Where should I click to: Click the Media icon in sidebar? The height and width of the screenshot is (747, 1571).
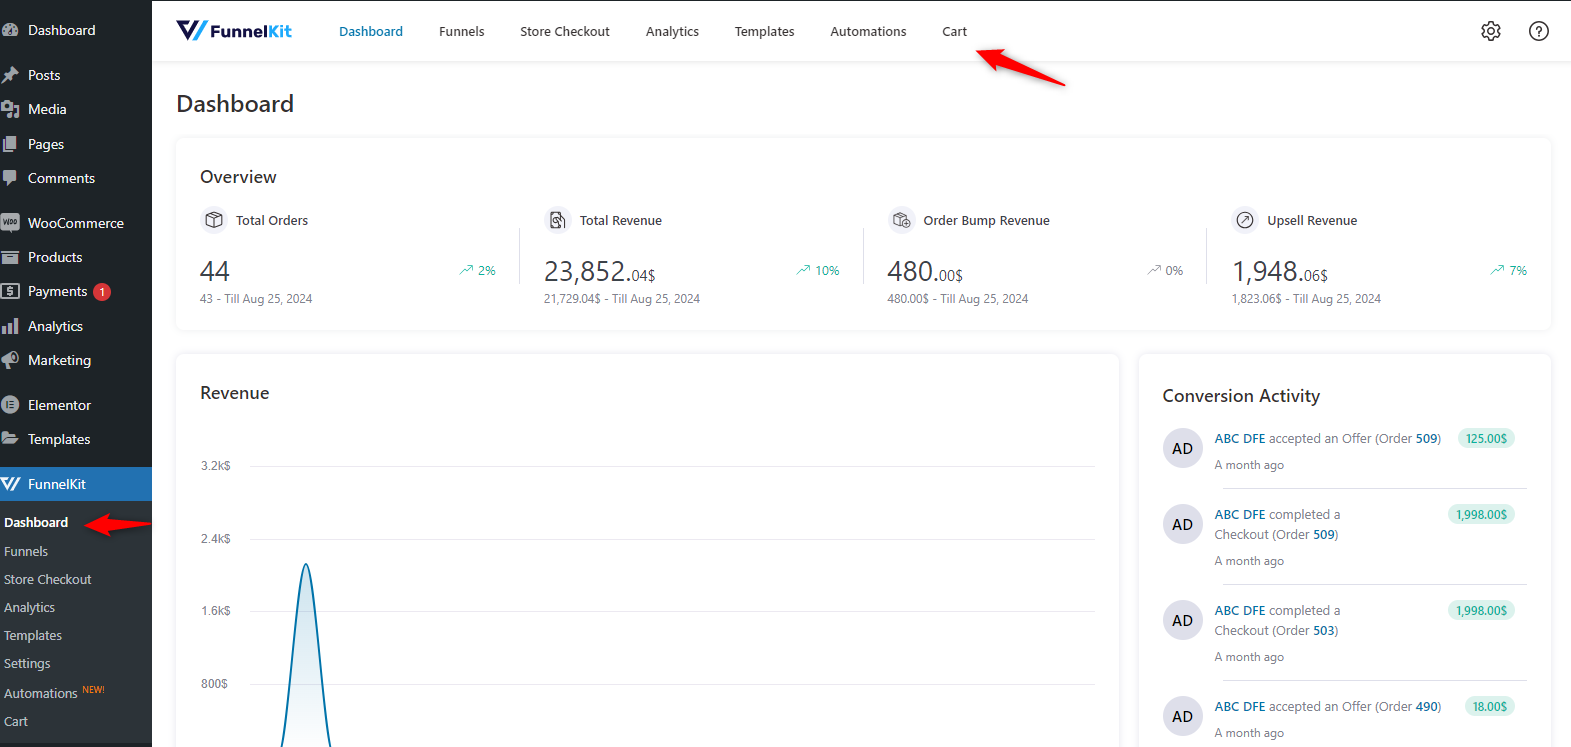[x=10, y=109]
